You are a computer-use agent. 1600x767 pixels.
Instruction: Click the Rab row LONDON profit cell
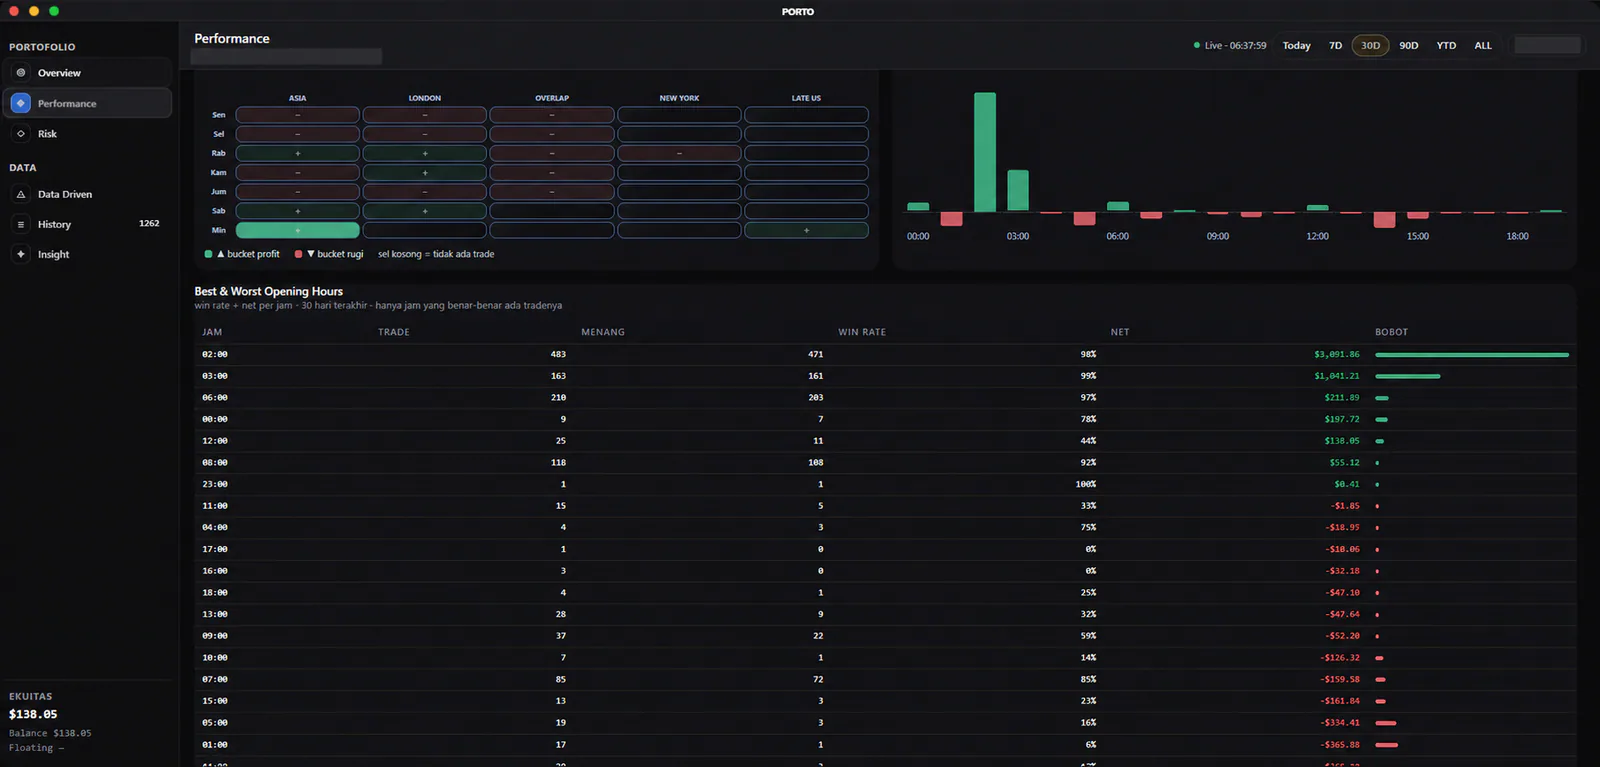point(424,153)
